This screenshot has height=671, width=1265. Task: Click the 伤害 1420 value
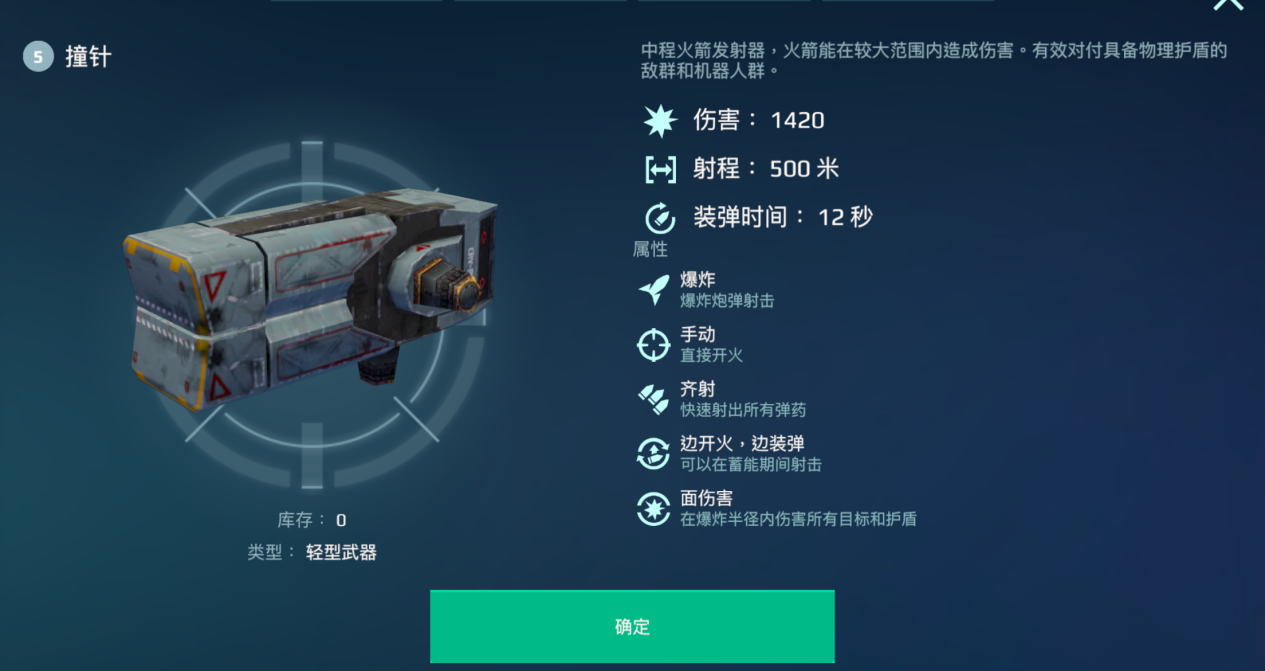coord(797,120)
